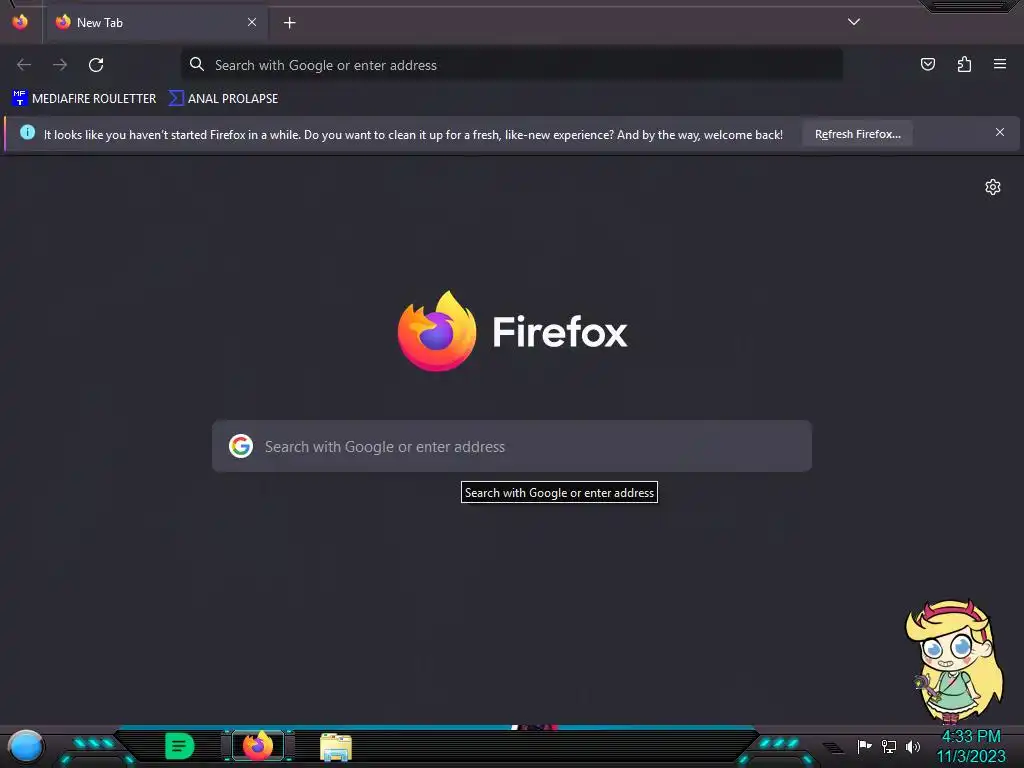Open the second bookmark in the bookmarks toolbar
1024x768 pixels.
(223, 99)
